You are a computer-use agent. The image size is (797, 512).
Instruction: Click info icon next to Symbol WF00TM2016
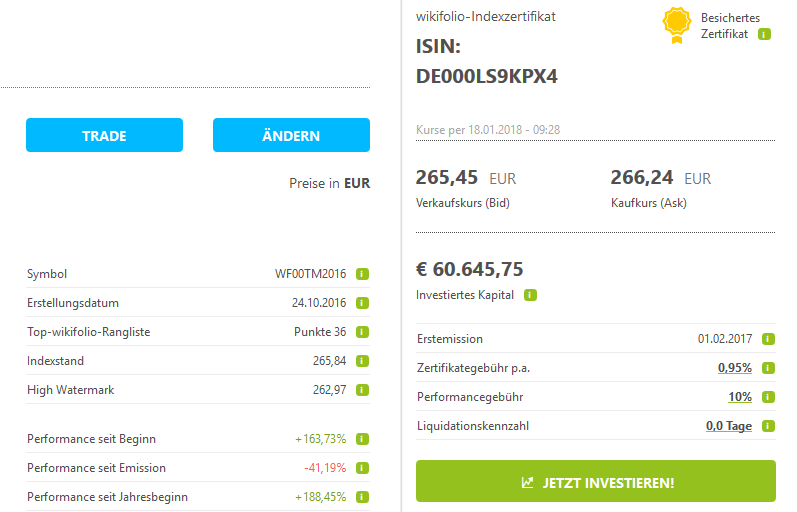[x=363, y=274]
